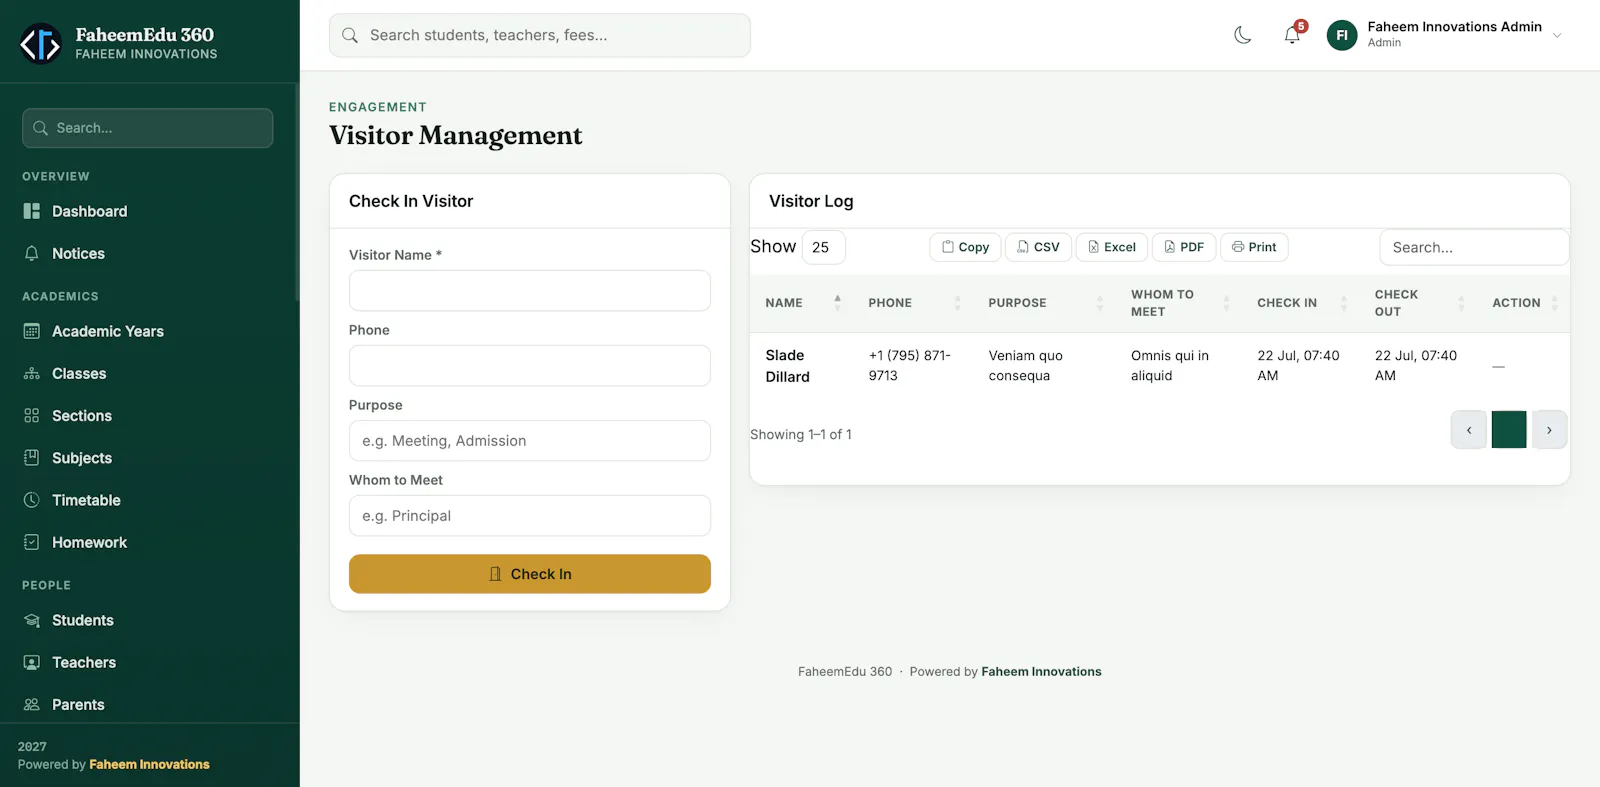1600x787 pixels.
Task: Click the Homework checklist icon
Action: [32, 541]
